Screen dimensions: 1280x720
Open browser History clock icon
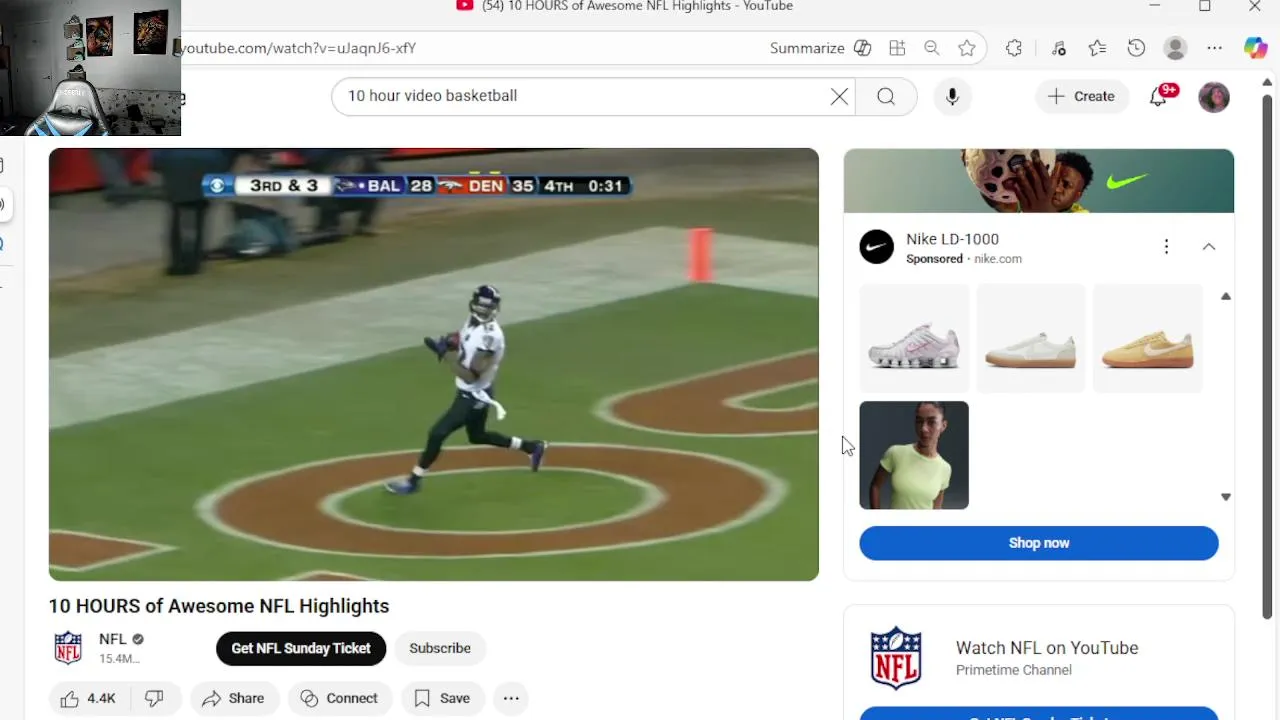coord(1136,48)
